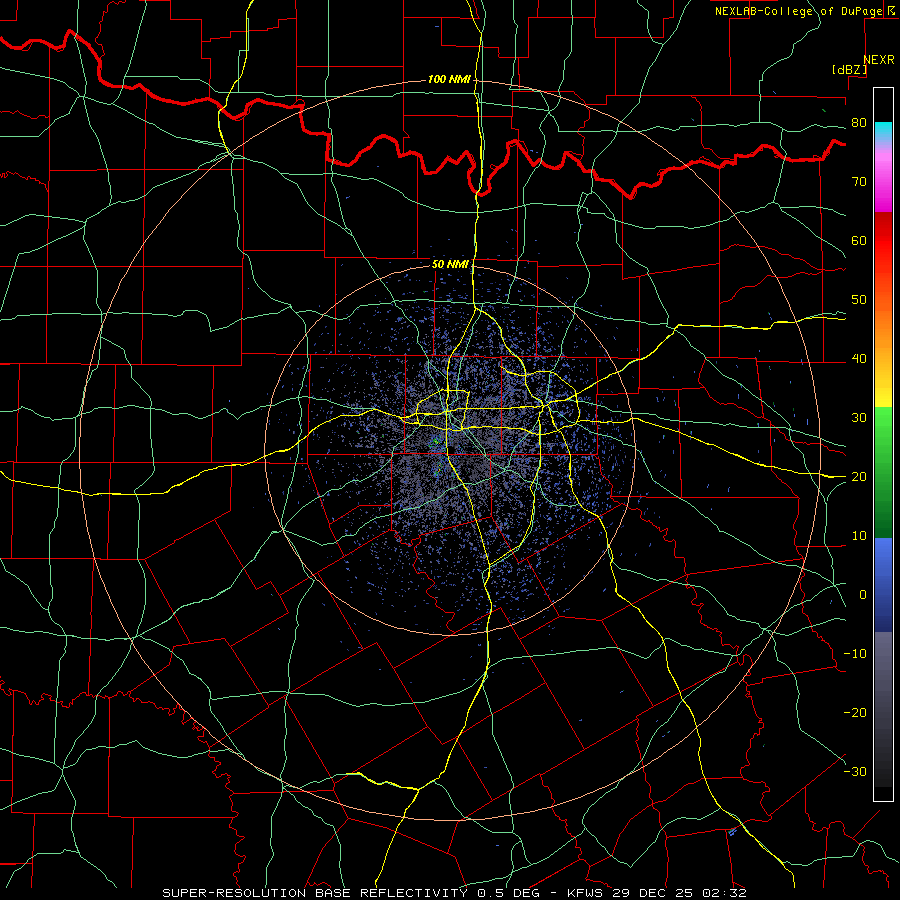900x900 pixels.
Task: Click the 60 value on dBZ scale
Action: (859, 241)
